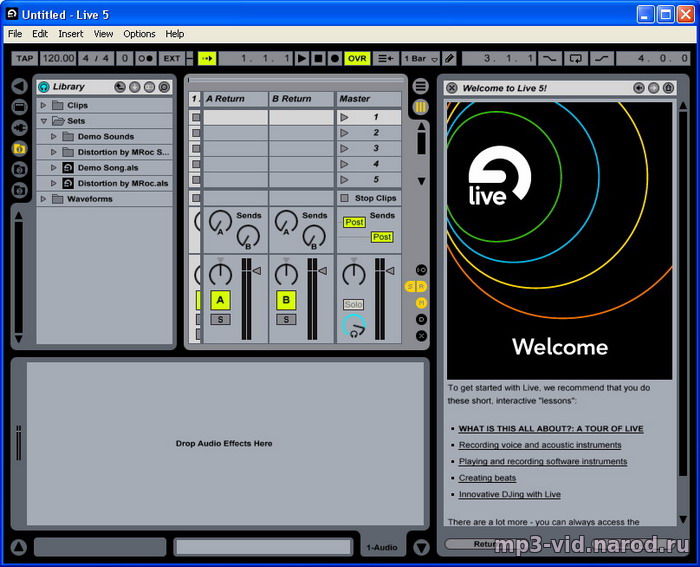The width and height of the screenshot is (700, 567).
Task: Open the Insert menu
Action: click(x=71, y=34)
